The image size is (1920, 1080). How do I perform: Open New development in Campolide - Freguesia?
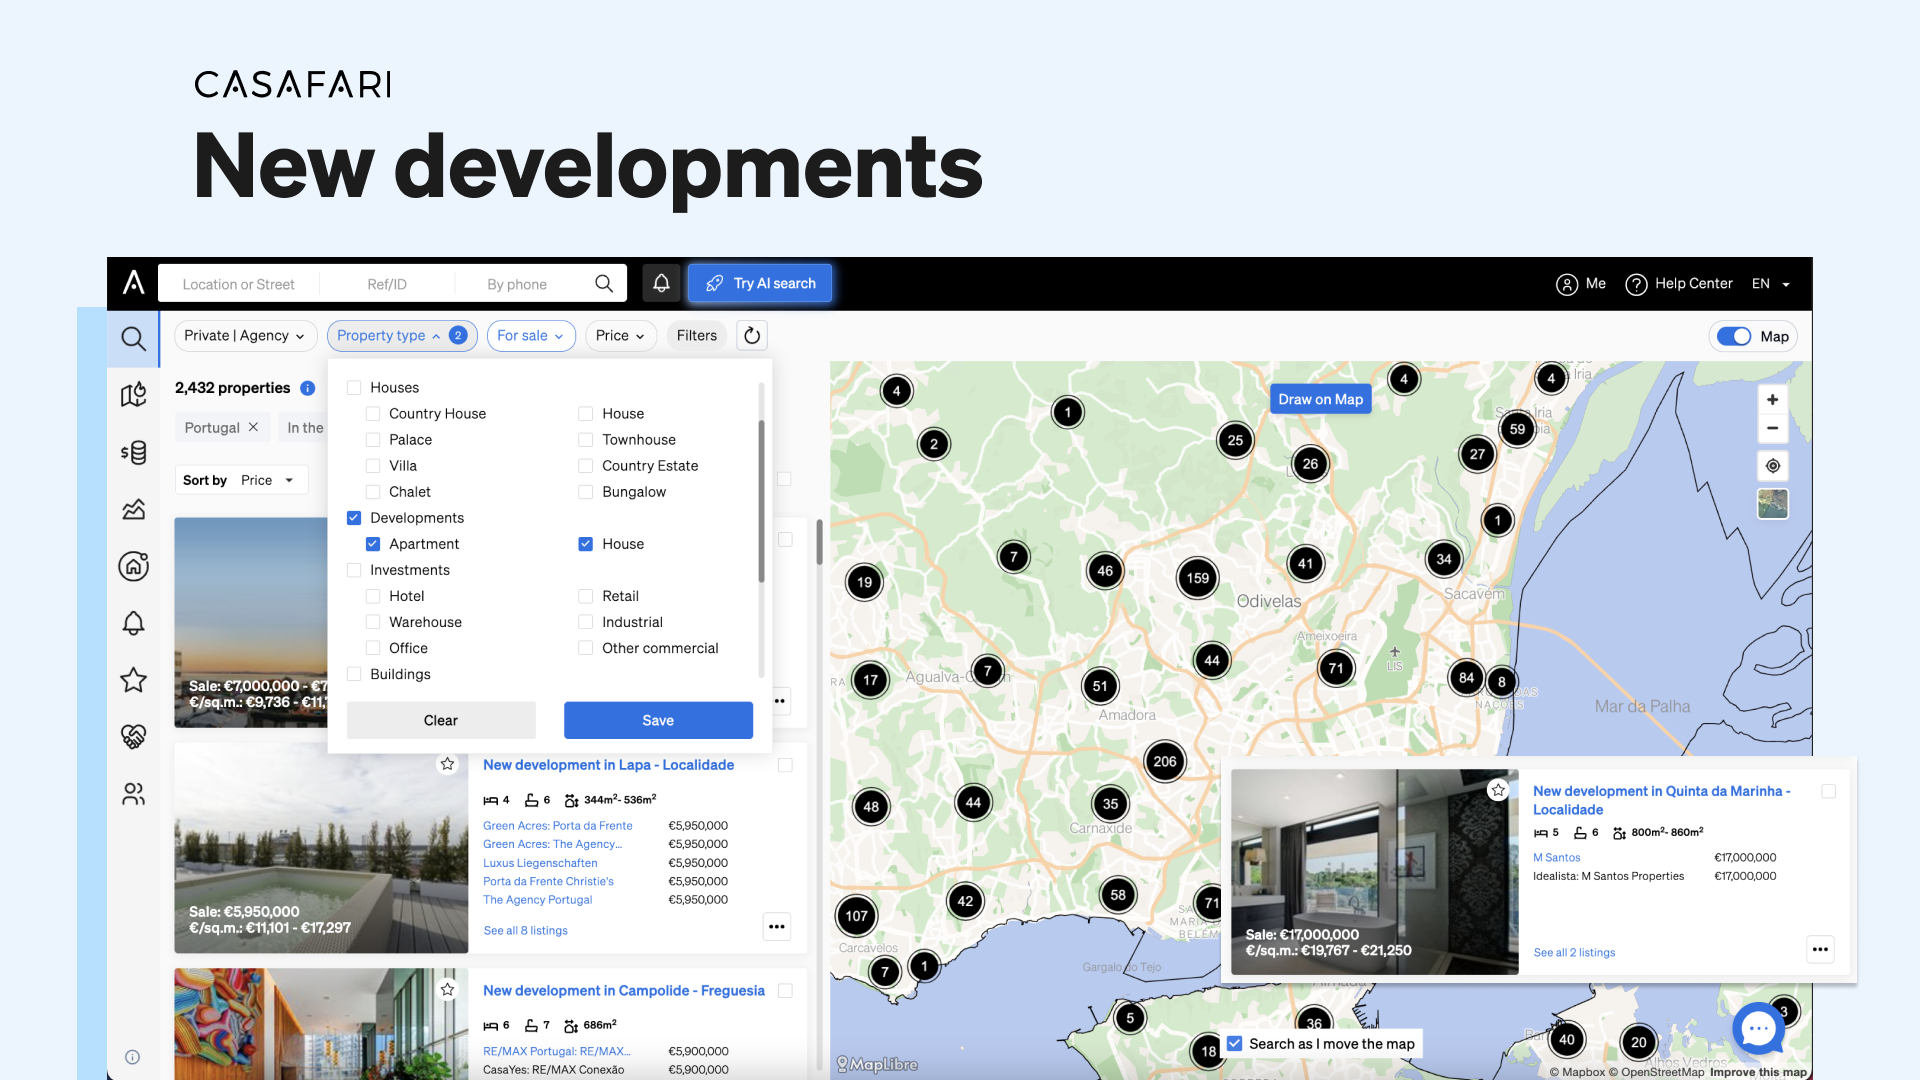(624, 991)
